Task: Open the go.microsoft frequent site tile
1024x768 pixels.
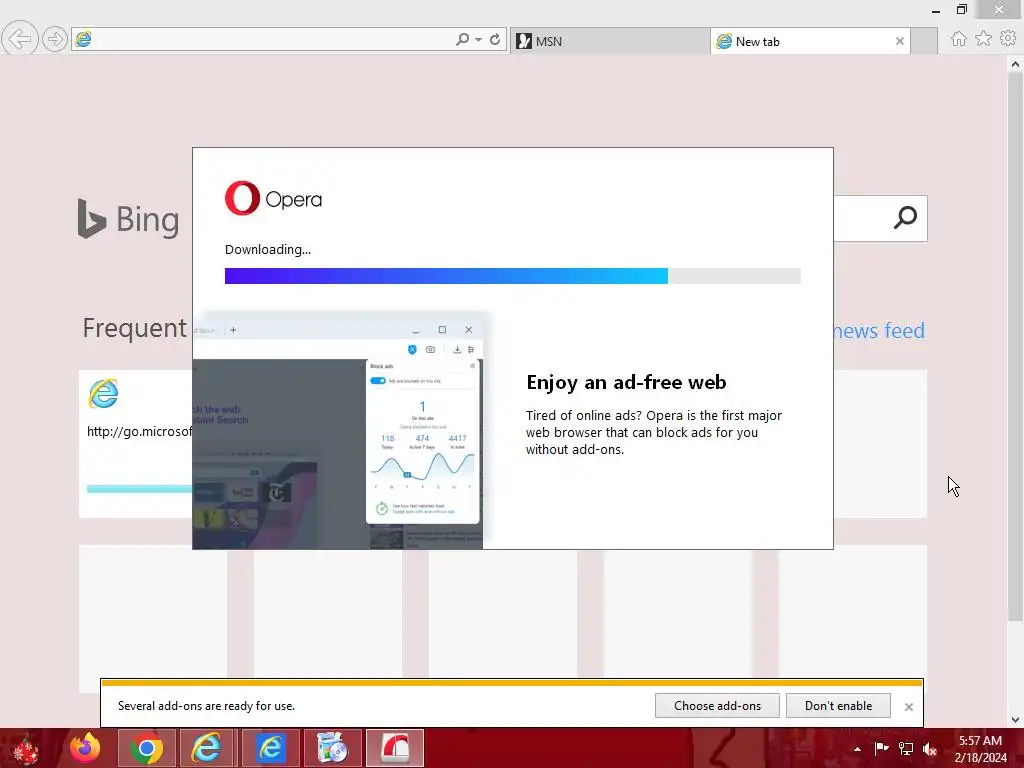Action: click(136, 444)
